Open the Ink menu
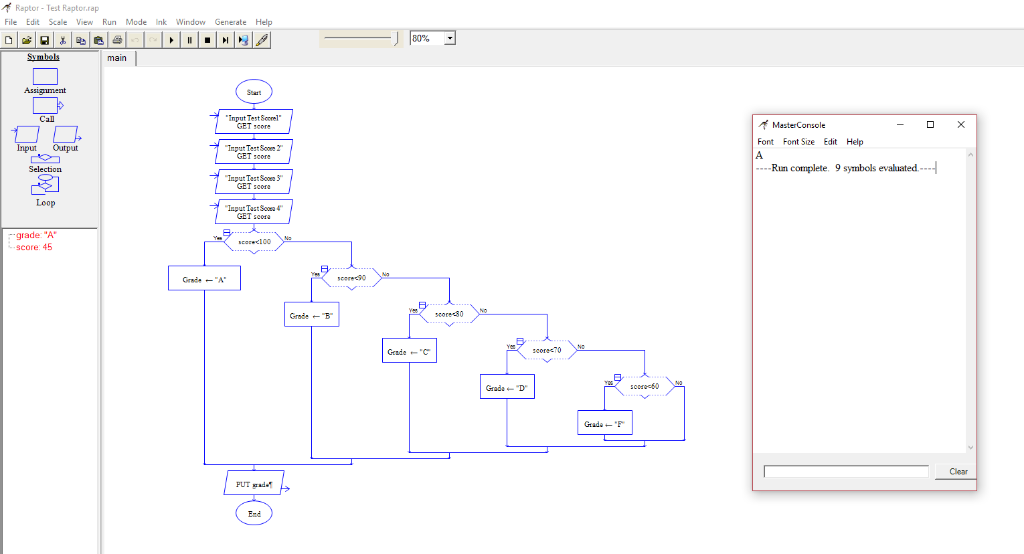The image size is (1024, 554). click(161, 22)
